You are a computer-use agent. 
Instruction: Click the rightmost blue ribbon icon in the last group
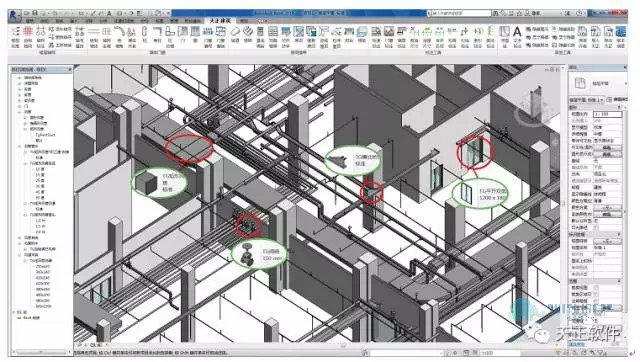pos(621,31)
